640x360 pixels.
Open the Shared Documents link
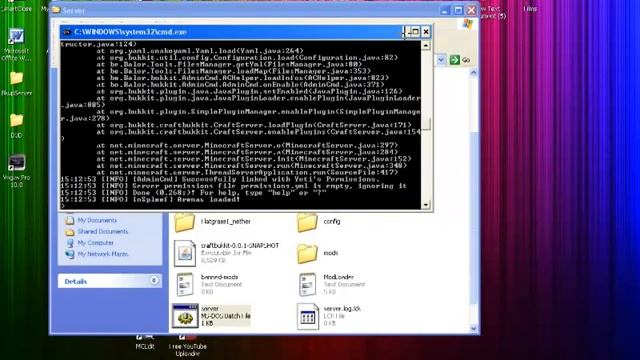102,231
